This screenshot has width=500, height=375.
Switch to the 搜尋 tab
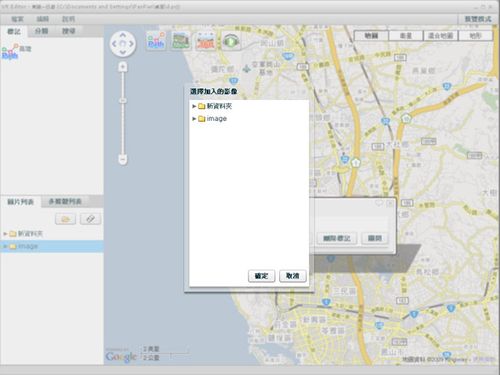click(x=68, y=31)
